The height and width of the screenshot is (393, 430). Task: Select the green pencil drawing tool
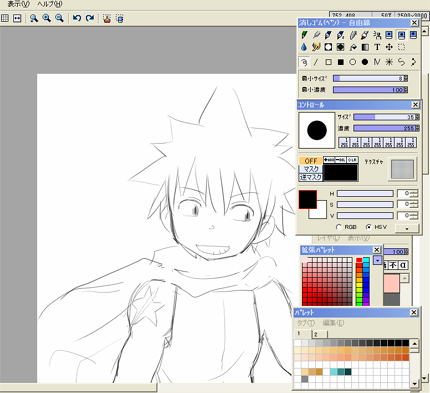[304, 35]
